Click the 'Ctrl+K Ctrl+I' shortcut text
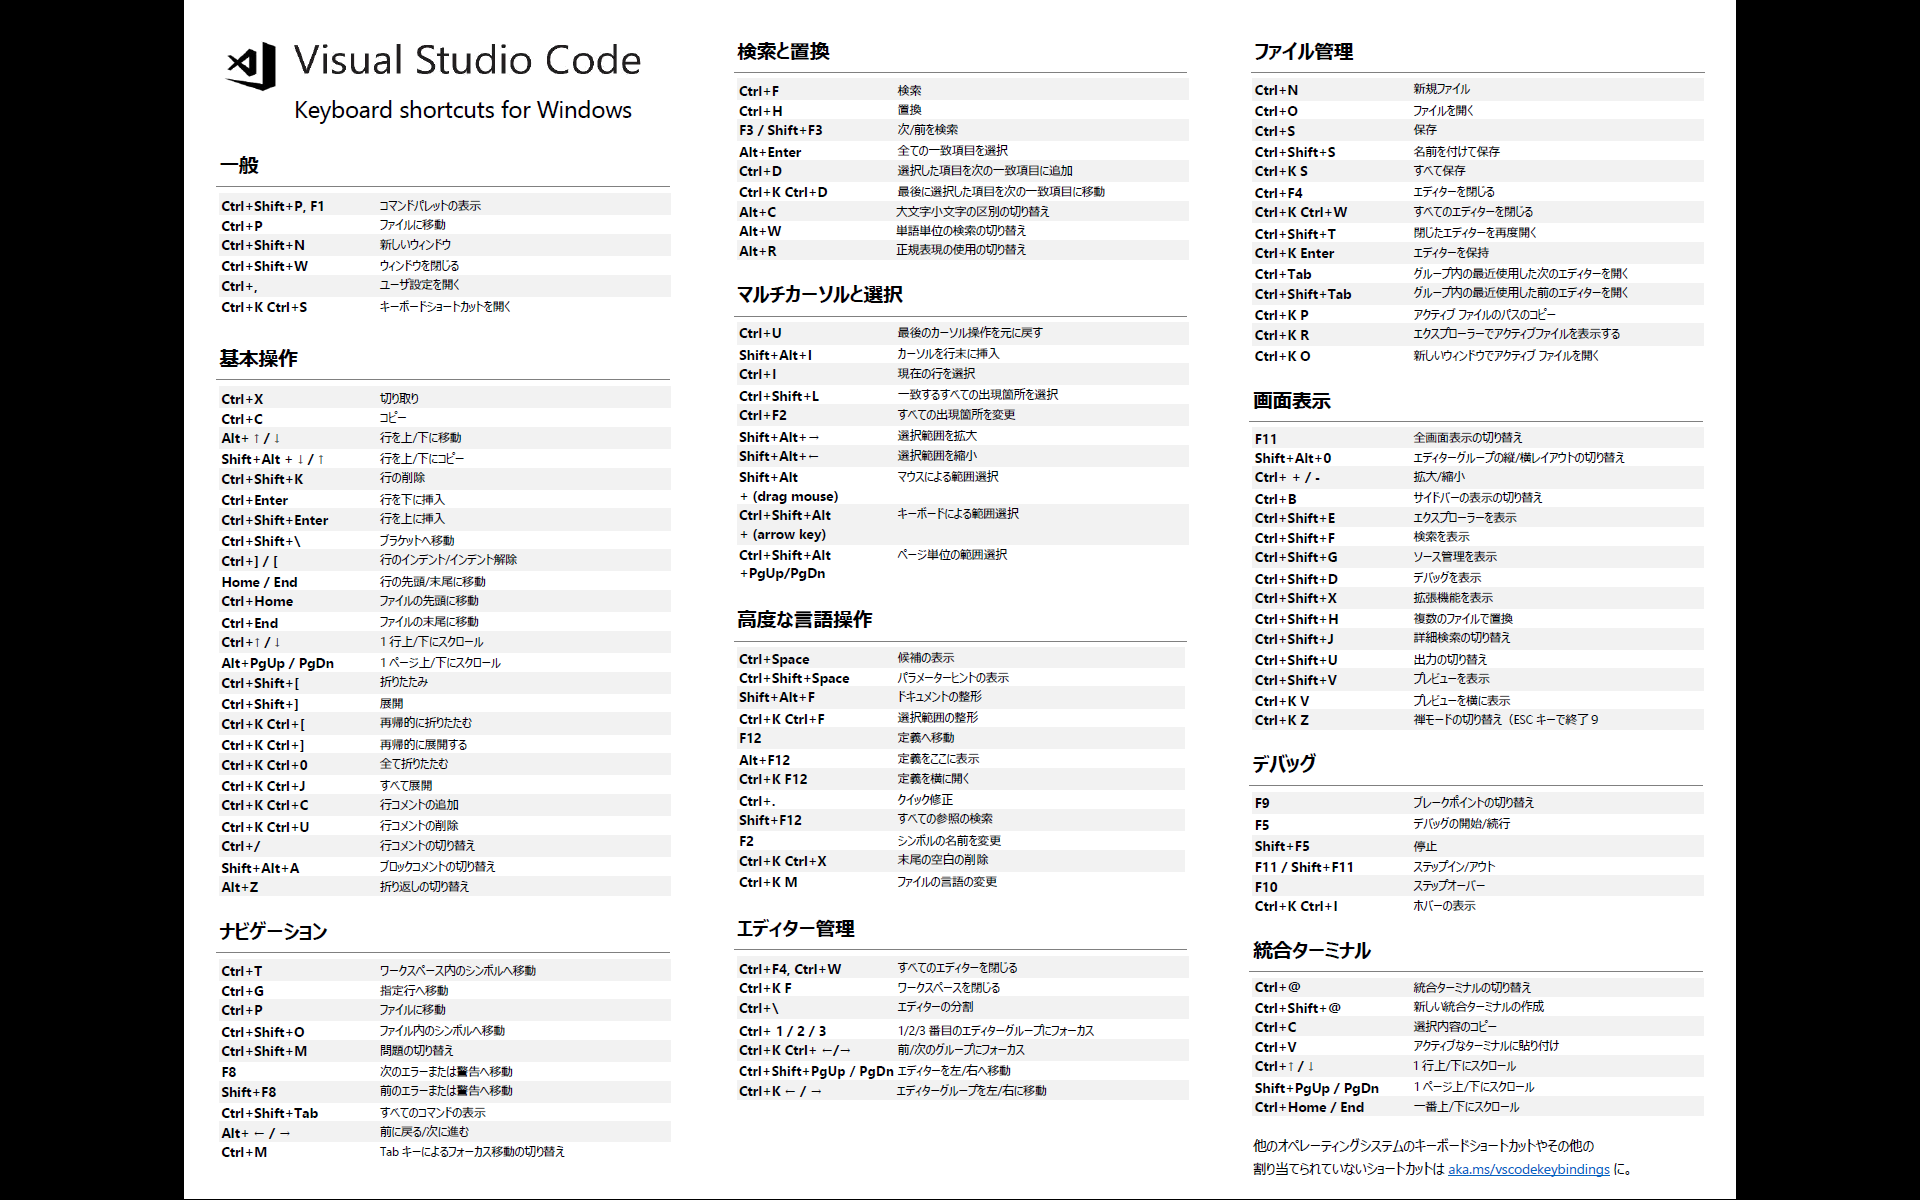Screen dimensions: 1920x1200 tap(1296, 906)
